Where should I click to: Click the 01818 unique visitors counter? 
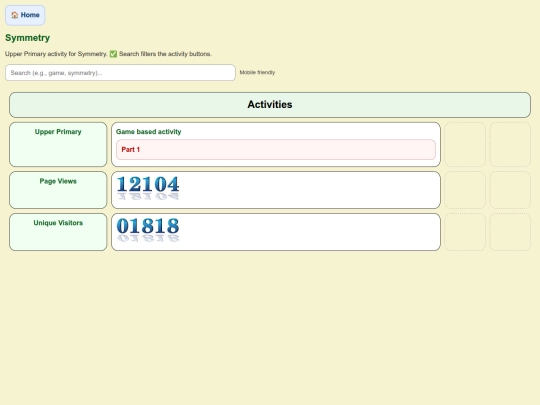[x=148, y=230]
